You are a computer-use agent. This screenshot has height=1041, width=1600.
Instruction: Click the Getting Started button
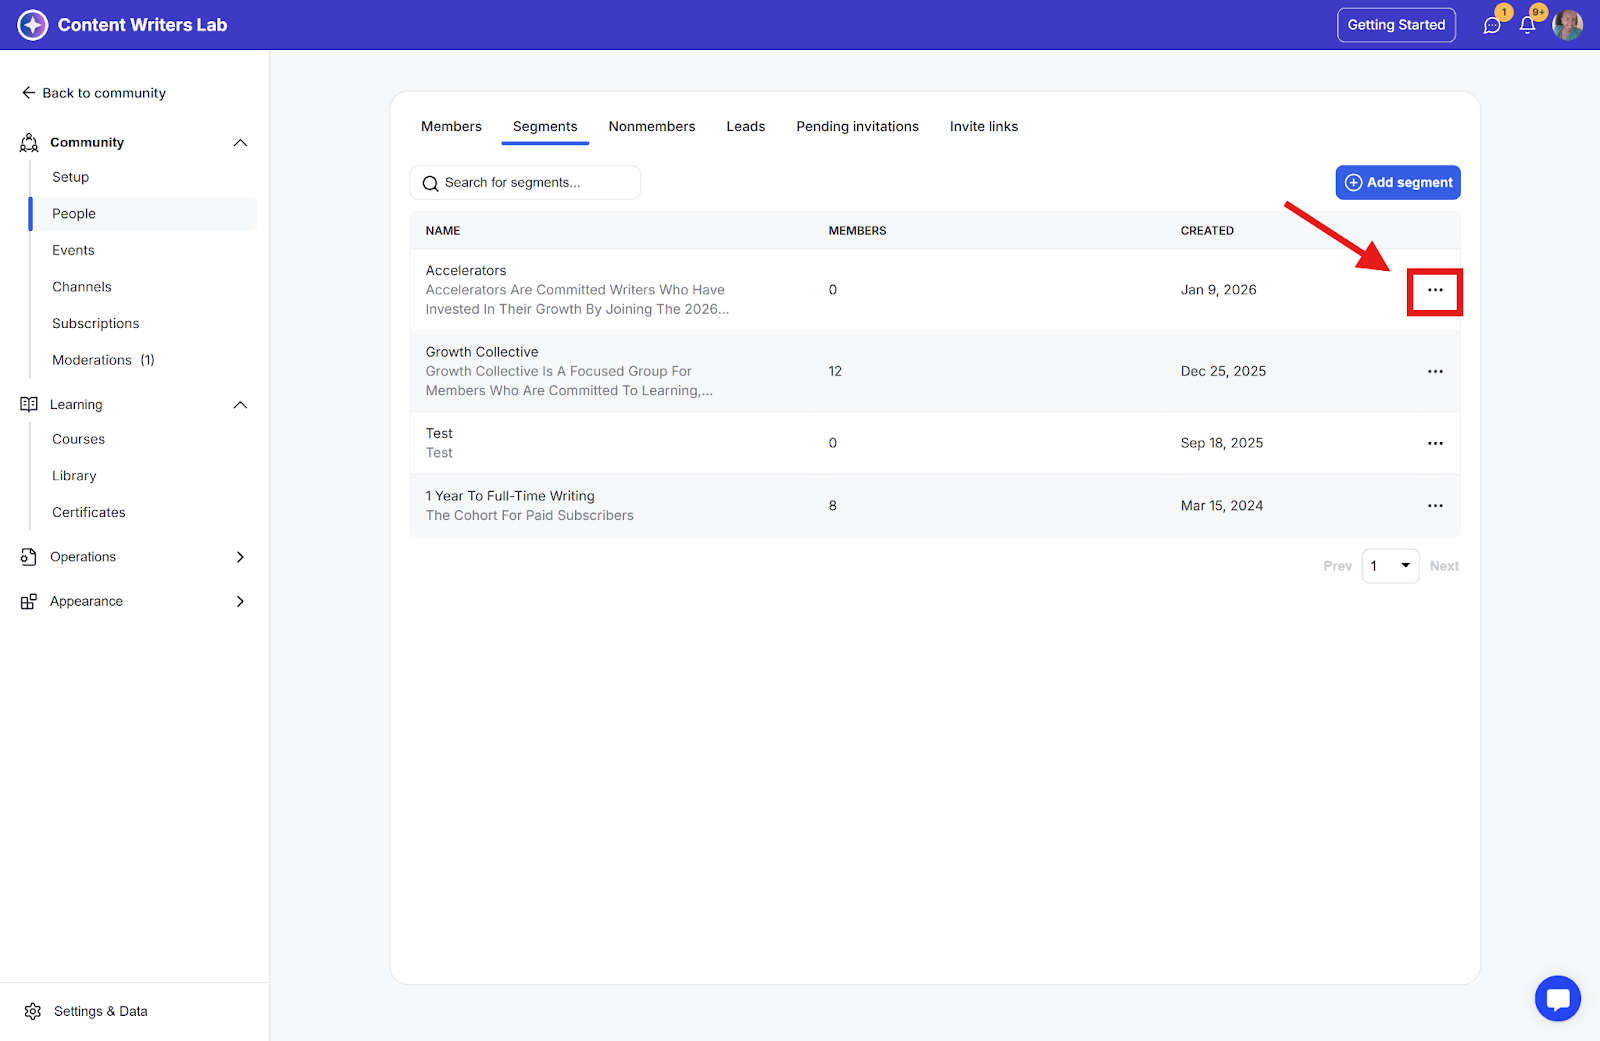(x=1396, y=25)
